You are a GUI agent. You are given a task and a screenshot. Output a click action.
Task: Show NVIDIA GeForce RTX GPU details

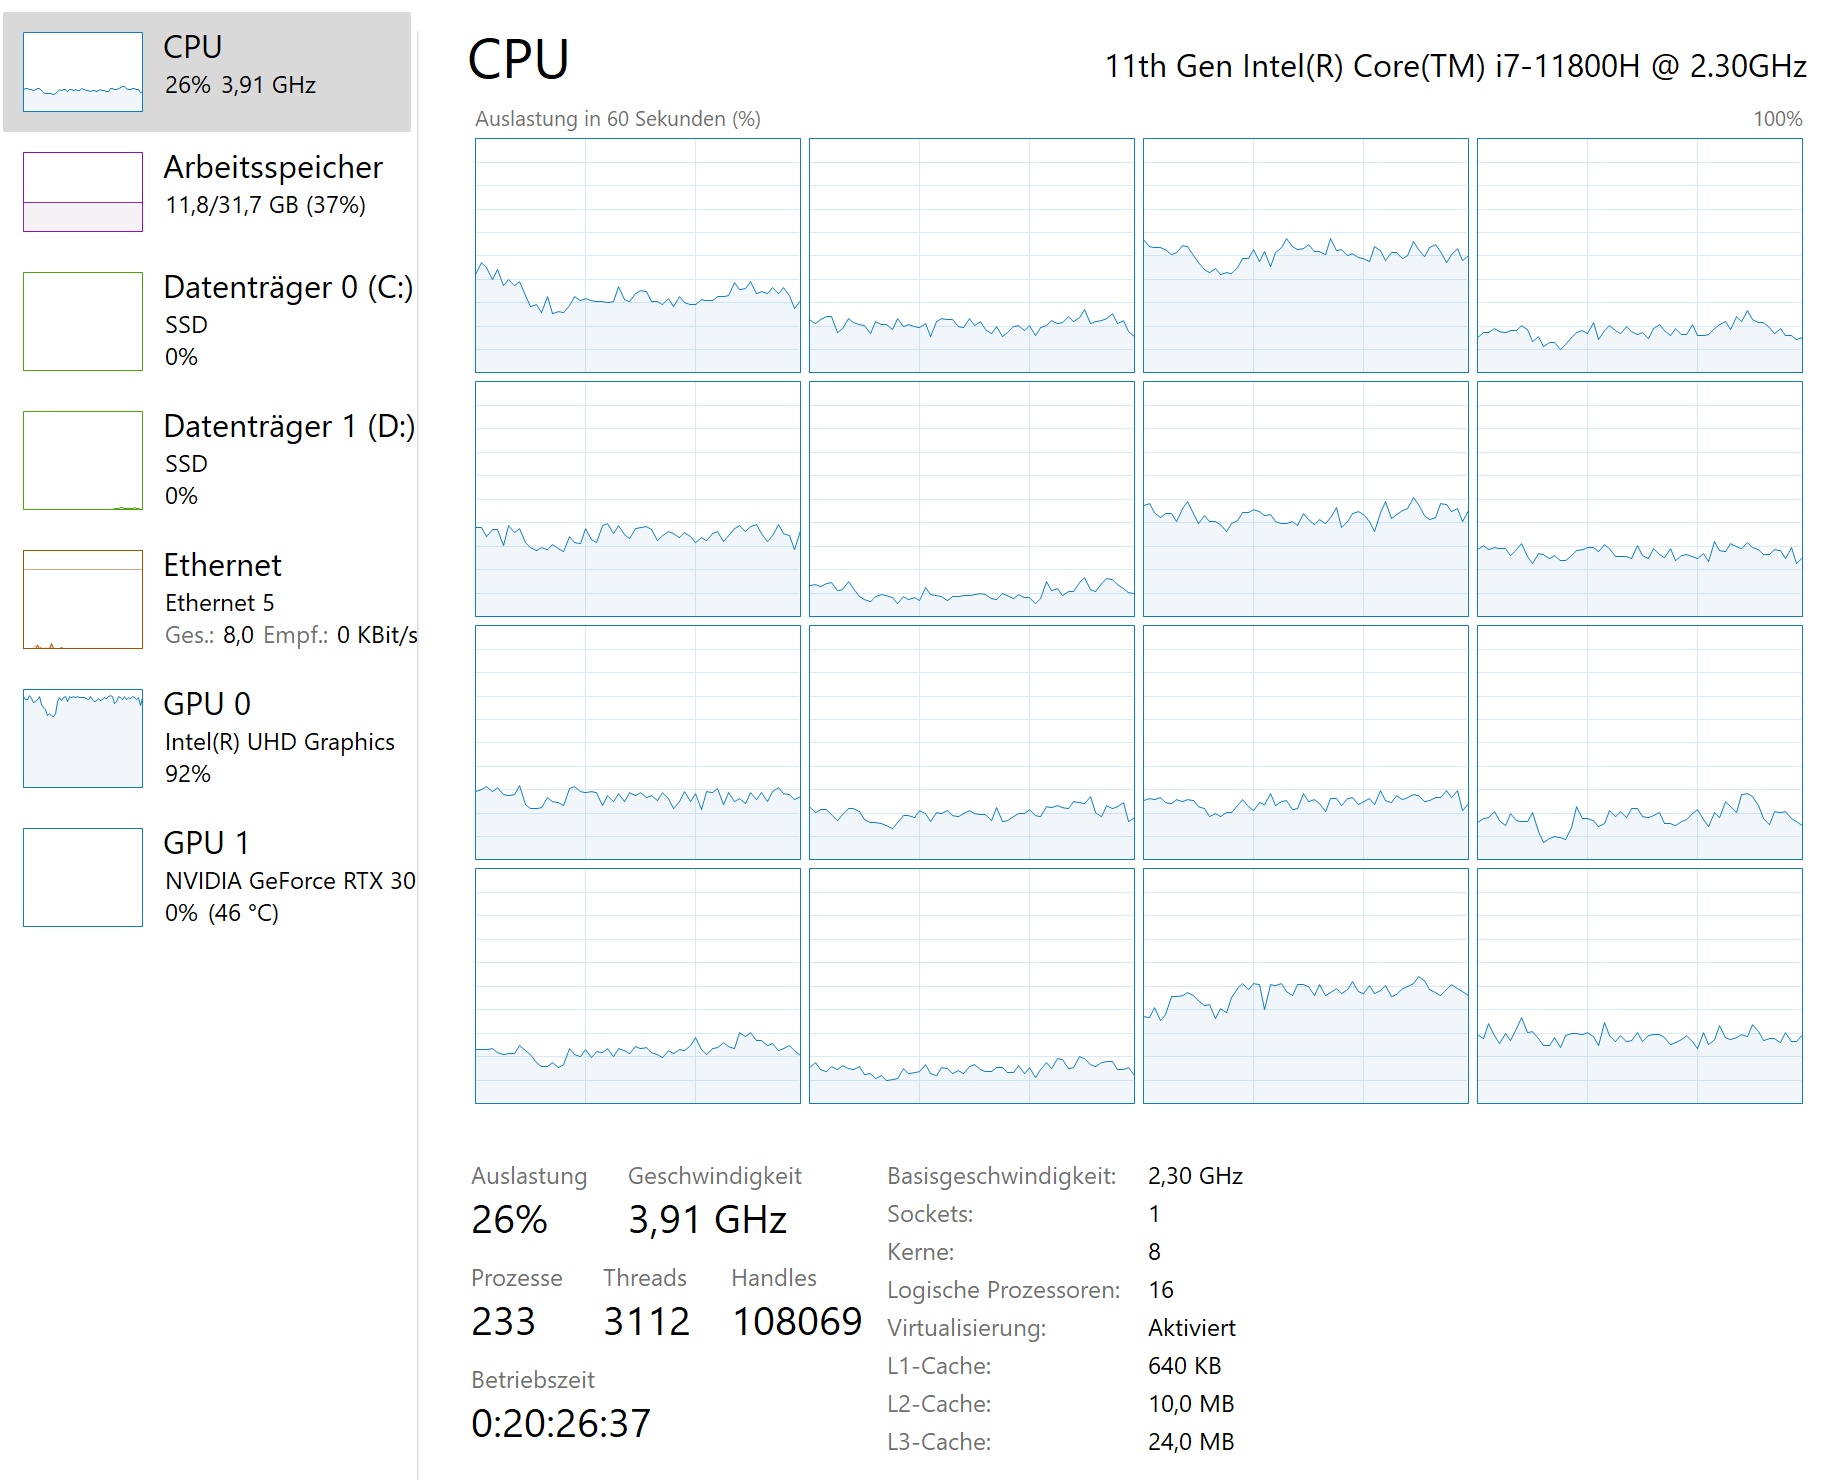pos(290,881)
